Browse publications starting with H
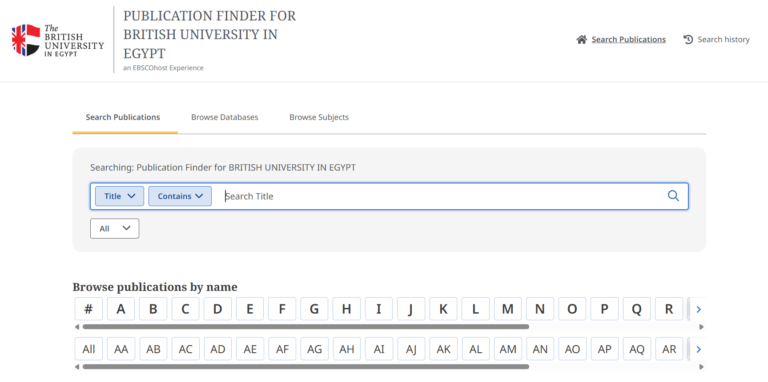 (347, 309)
